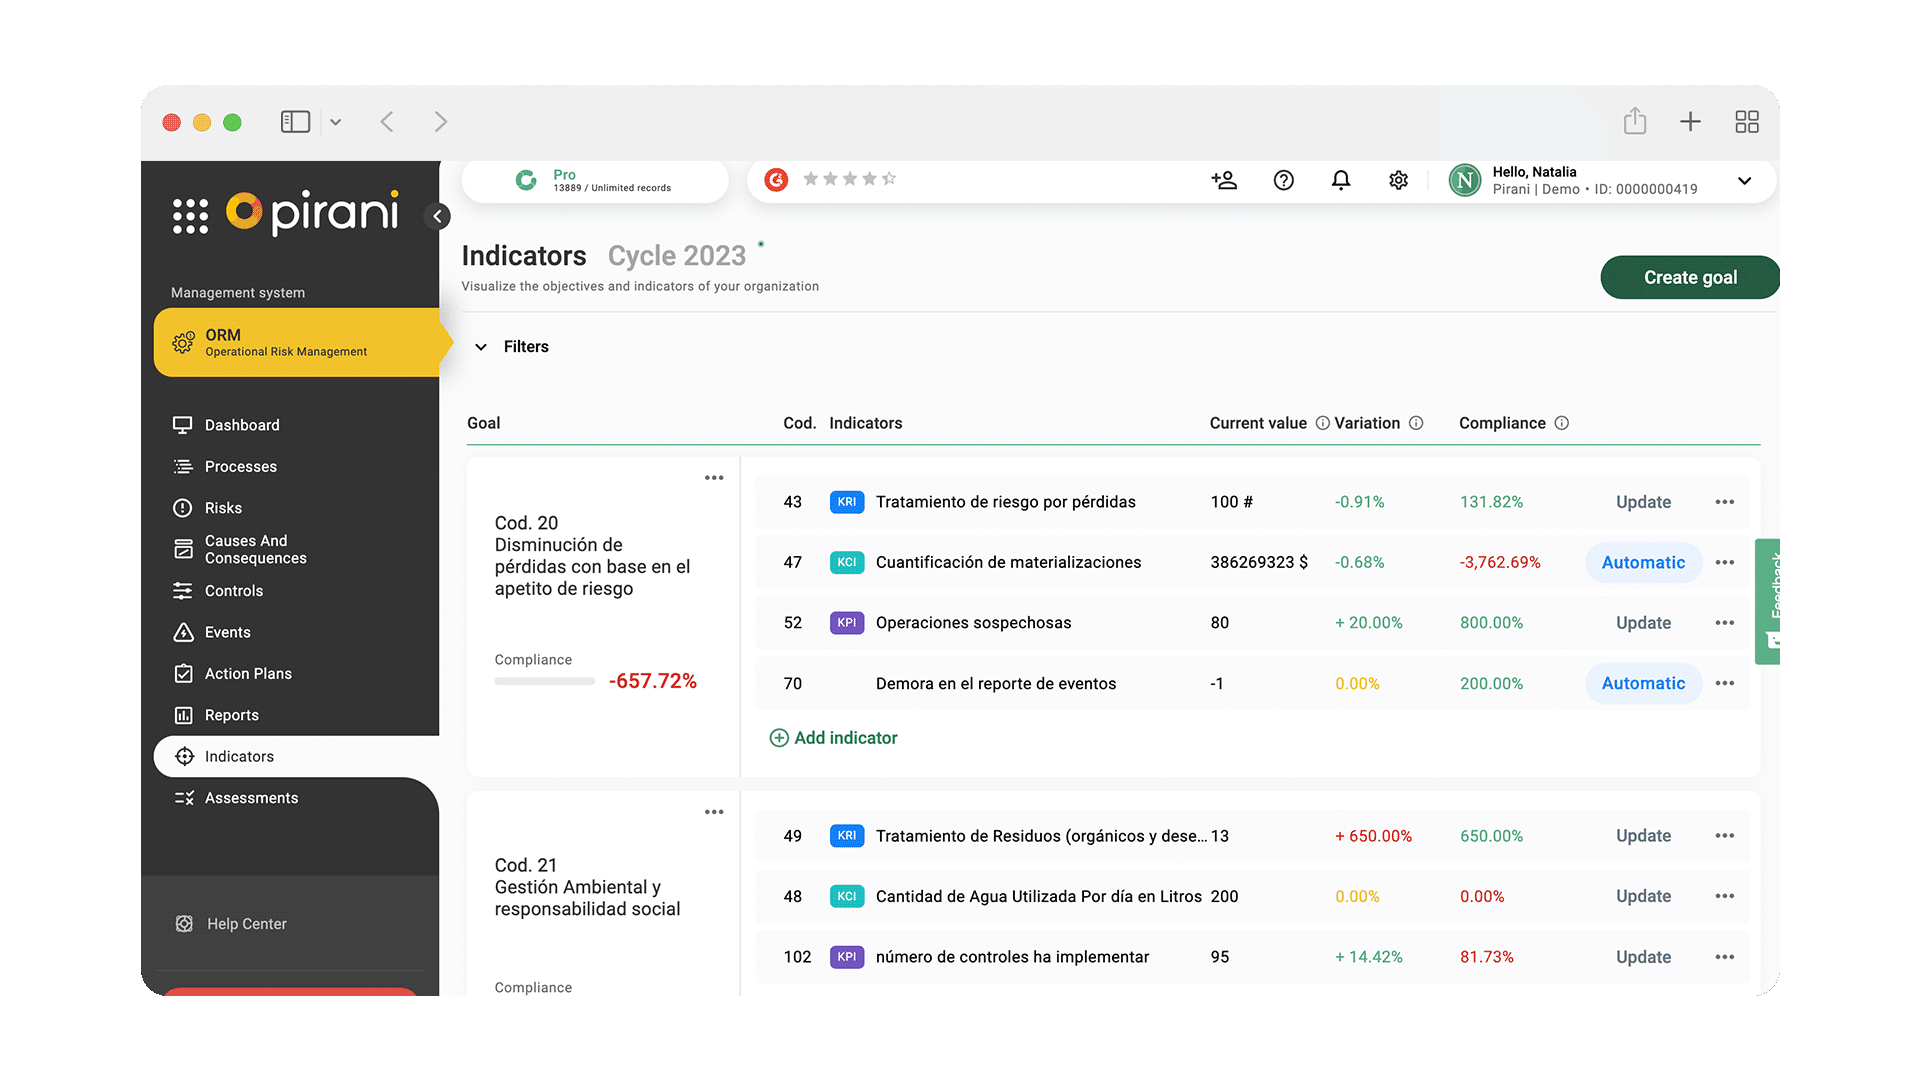Enable Automatic update for indicator 70

1643,683
